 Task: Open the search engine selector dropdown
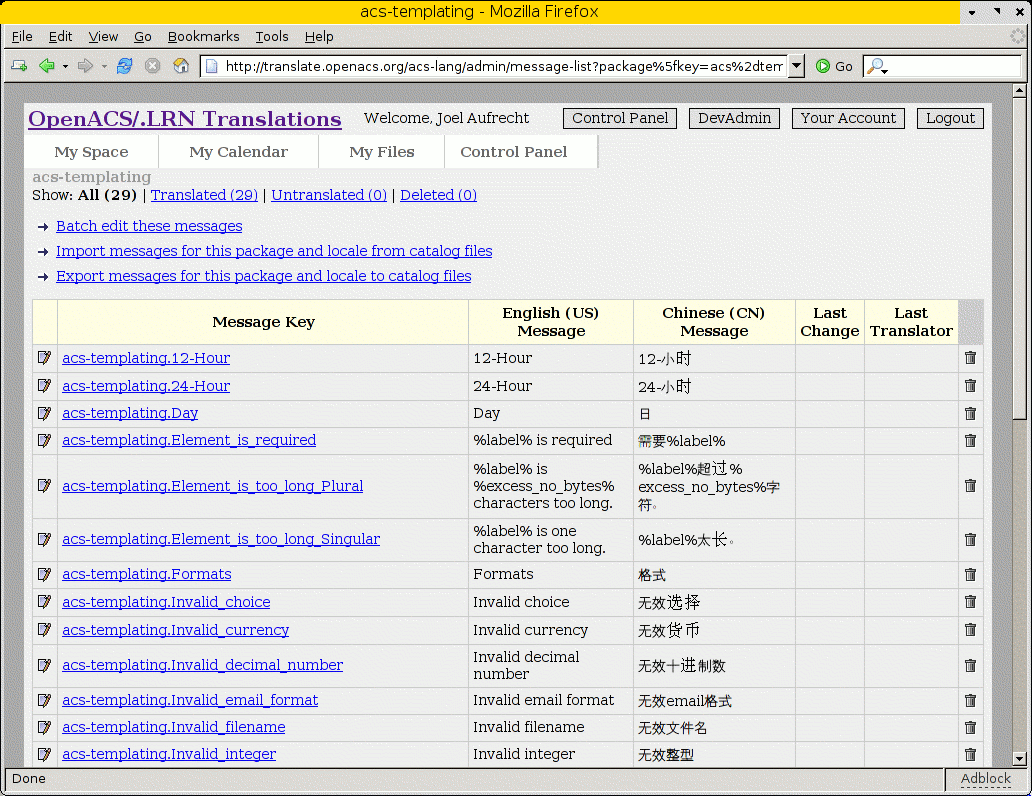(877, 66)
